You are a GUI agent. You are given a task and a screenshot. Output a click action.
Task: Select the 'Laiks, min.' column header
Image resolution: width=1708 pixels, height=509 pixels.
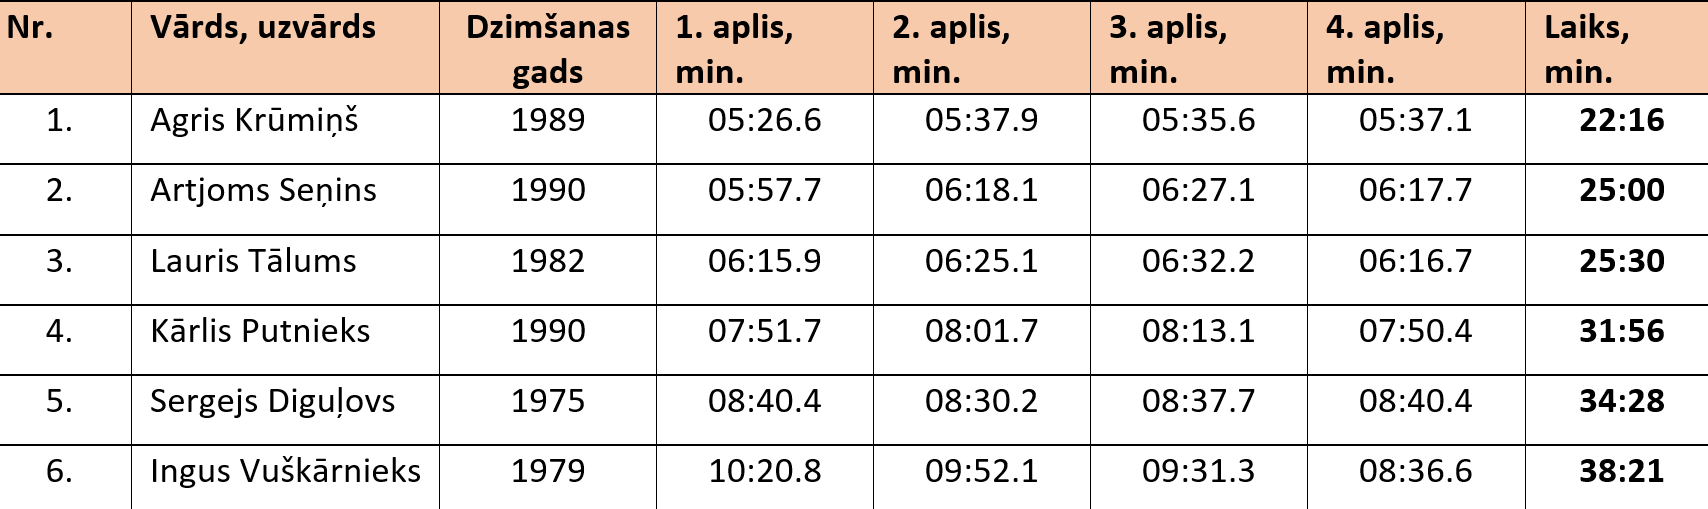(1586, 49)
